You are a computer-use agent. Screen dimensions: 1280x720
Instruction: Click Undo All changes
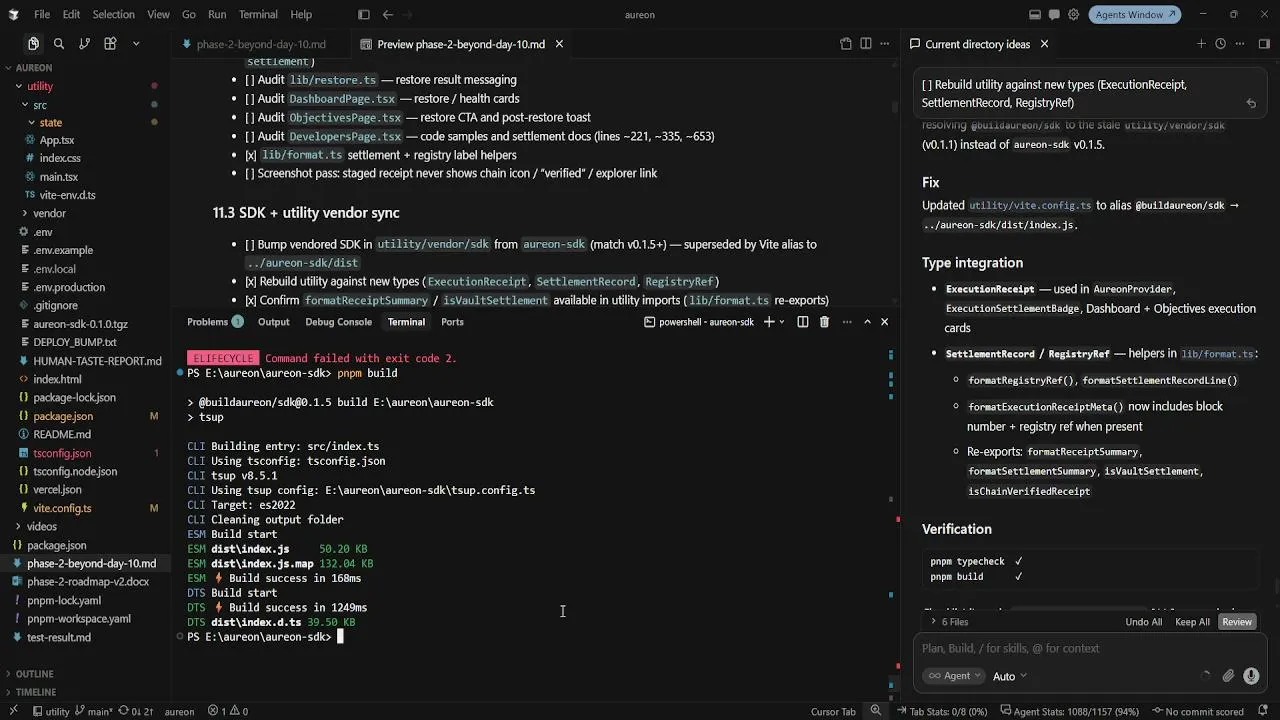tap(1143, 622)
